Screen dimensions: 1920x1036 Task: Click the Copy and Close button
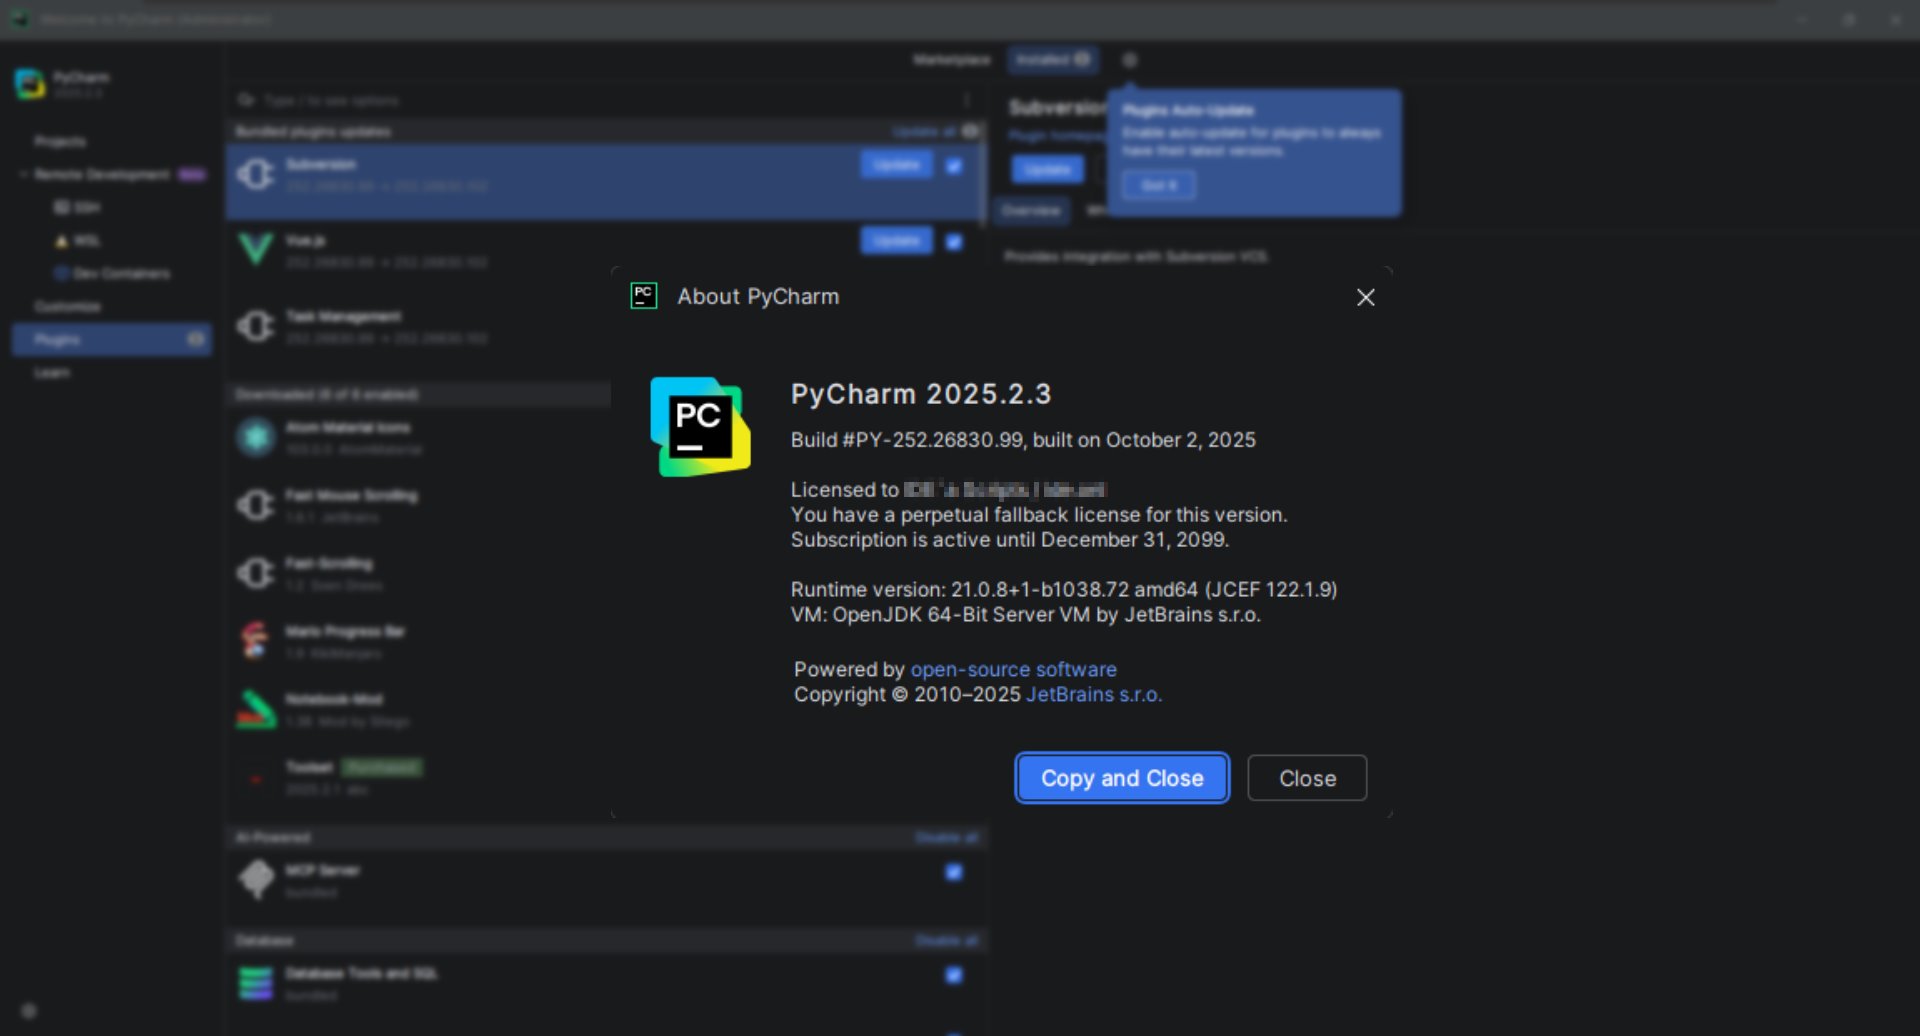(x=1121, y=778)
